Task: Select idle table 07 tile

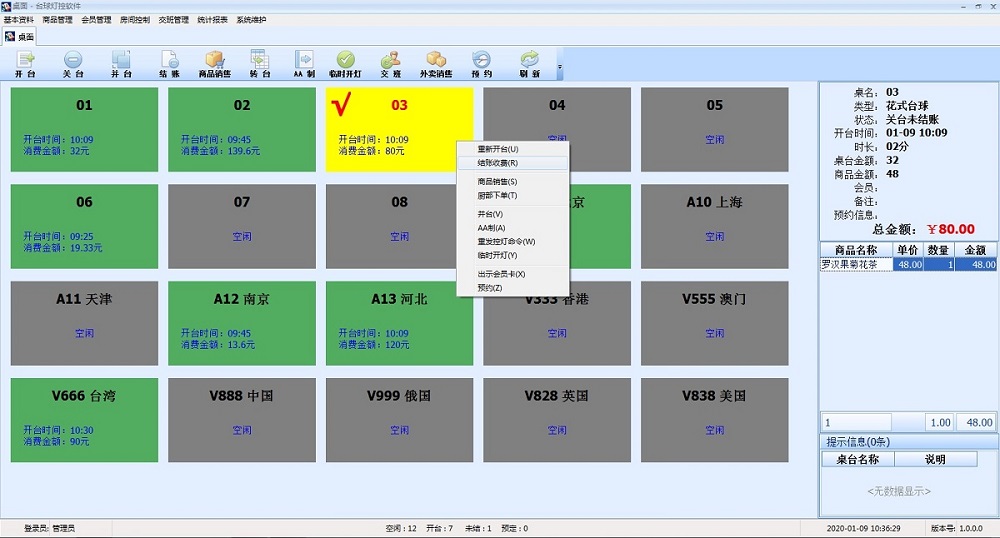Action: 242,226
